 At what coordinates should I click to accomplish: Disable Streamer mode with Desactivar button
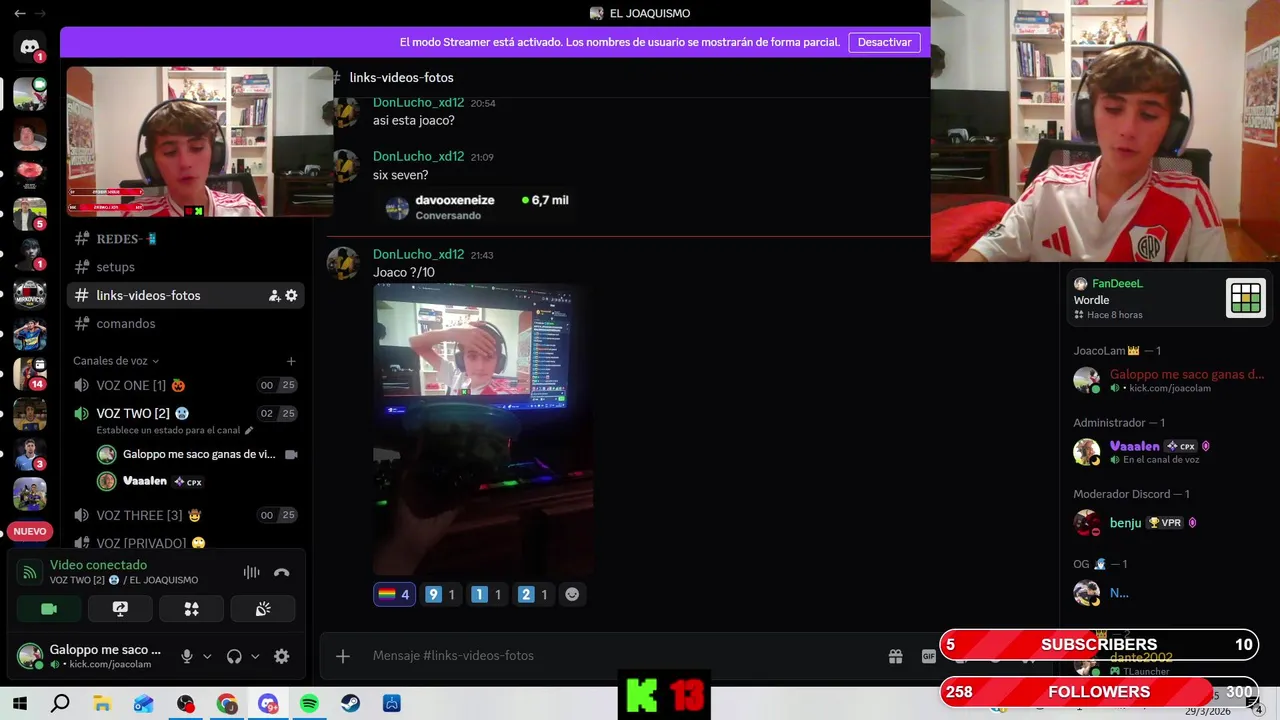click(884, 42)
